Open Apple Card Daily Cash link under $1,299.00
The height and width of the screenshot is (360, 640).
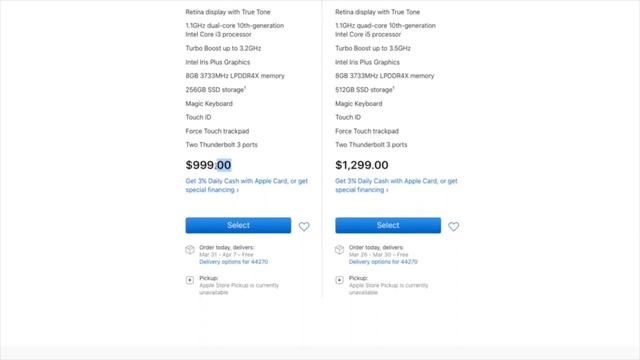tap(396, 185)
